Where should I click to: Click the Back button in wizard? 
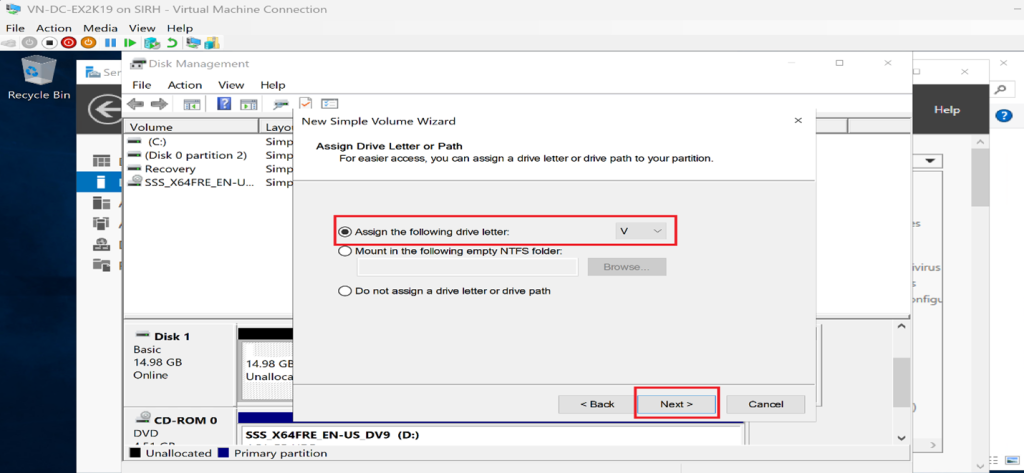pyautogui.click(x=597, y=404)
